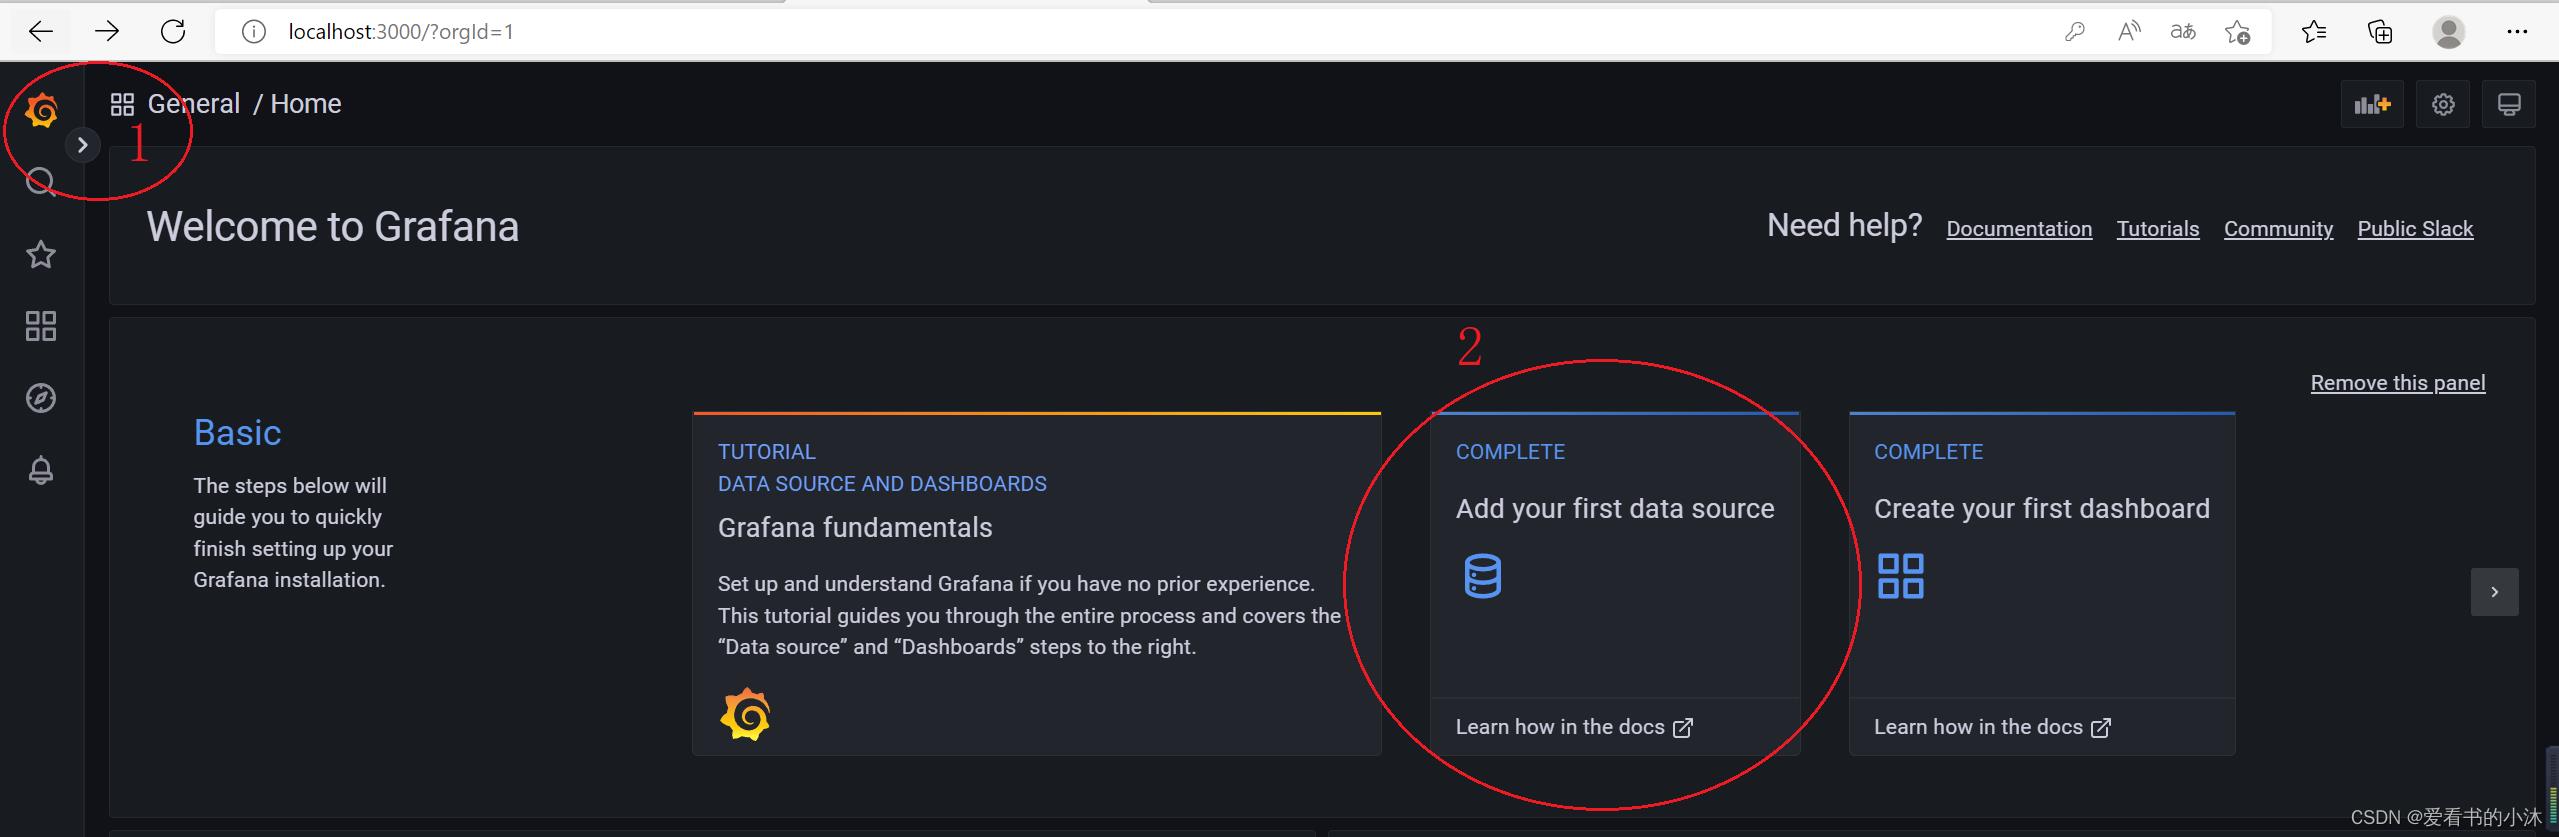Screen dimensions: 2559x837
Task: Click the Grafana logo in tutorial card
Action: coord(745,714)
